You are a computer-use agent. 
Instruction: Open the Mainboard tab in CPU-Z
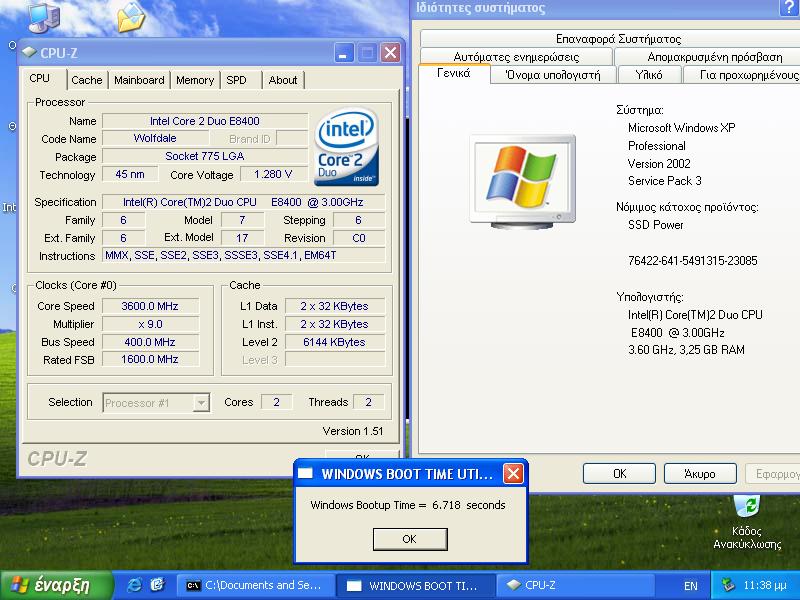click(139, 80)
